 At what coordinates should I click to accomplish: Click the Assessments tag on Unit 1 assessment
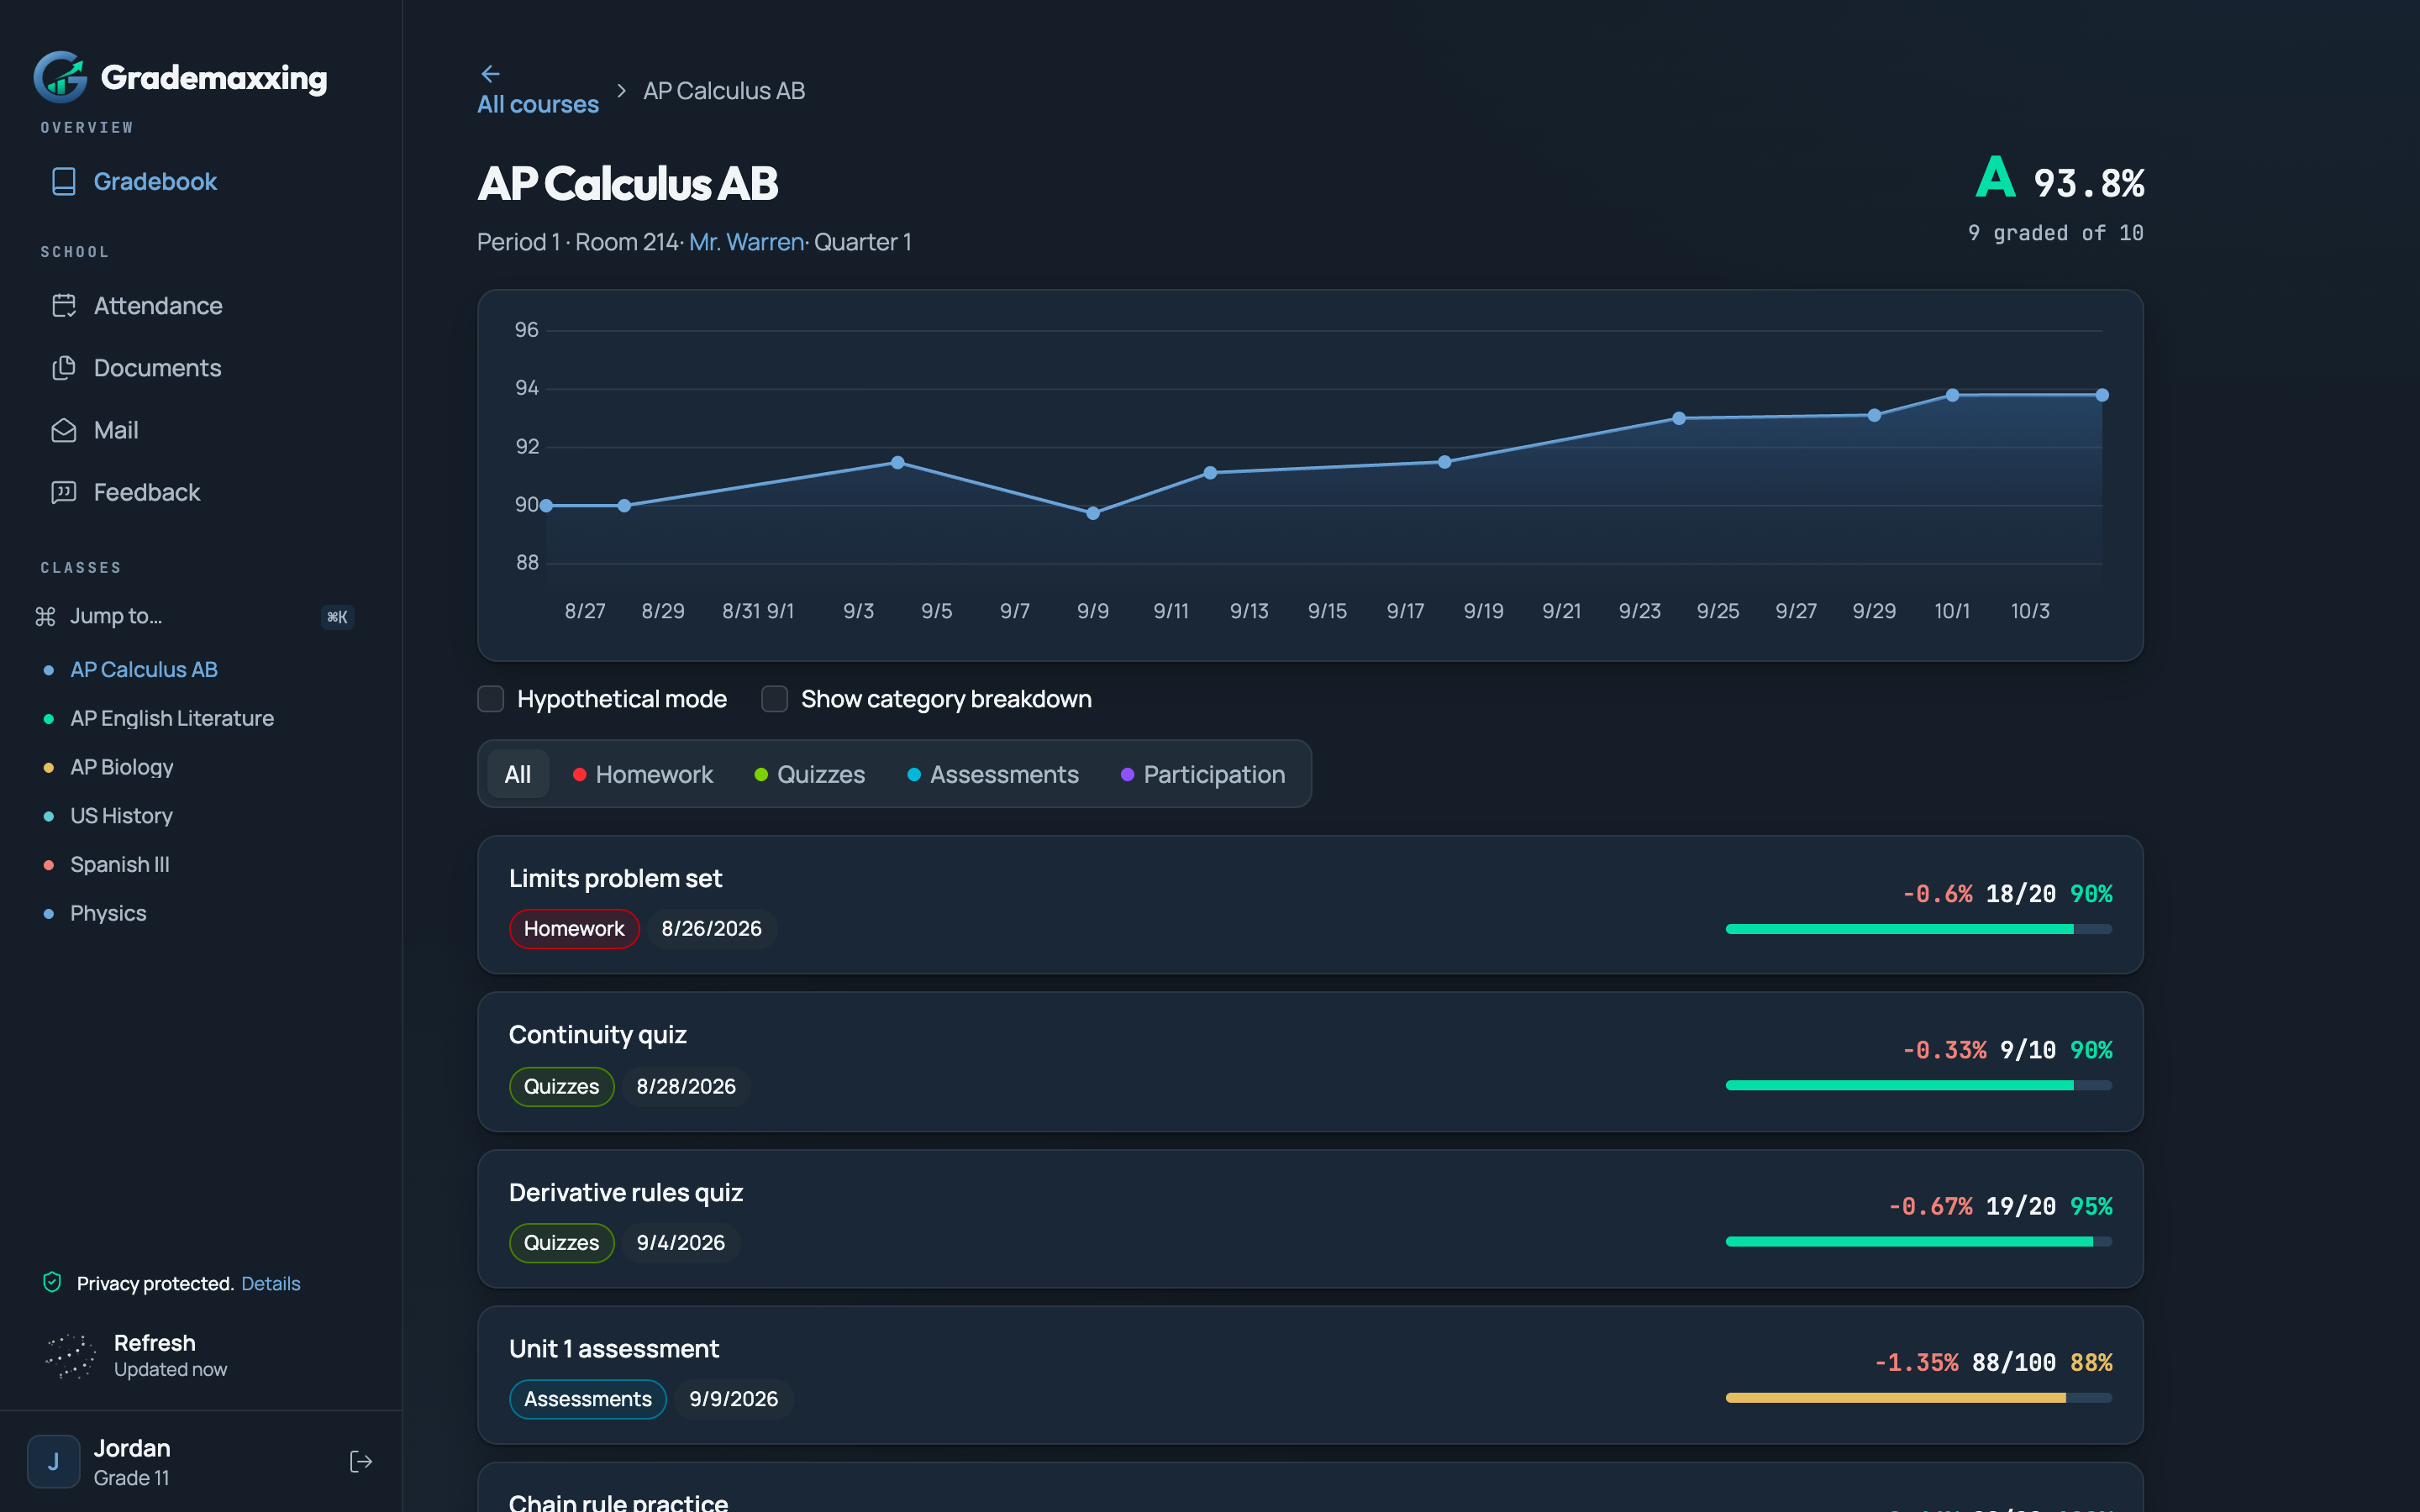(588, 1398)
